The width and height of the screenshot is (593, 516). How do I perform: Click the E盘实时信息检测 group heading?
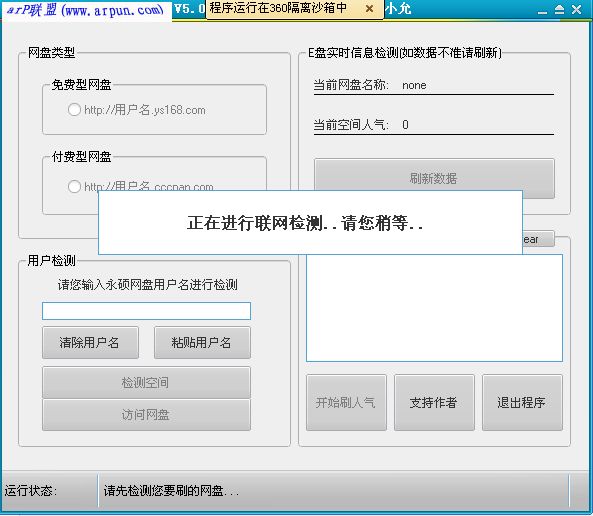click(405, 53)
